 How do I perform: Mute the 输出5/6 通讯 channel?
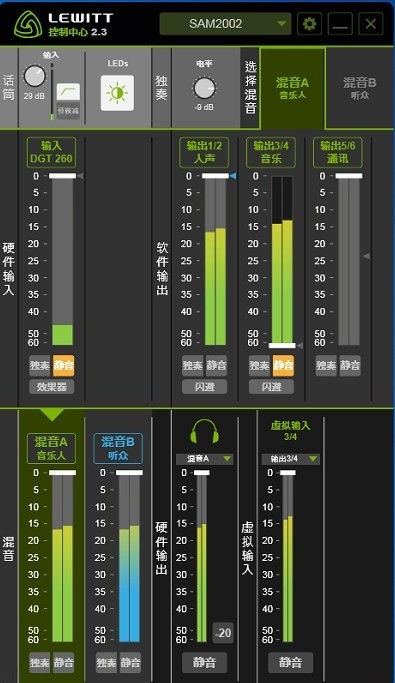350,365
